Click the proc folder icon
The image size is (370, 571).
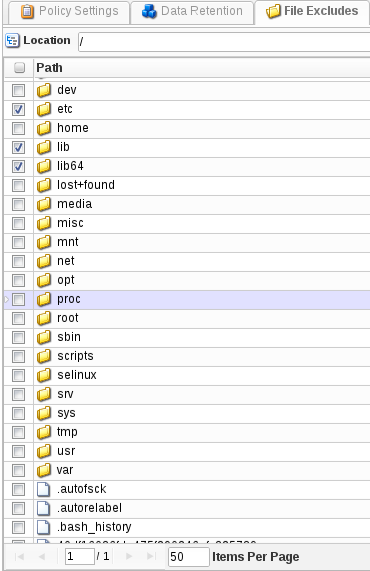click(44, 299)
